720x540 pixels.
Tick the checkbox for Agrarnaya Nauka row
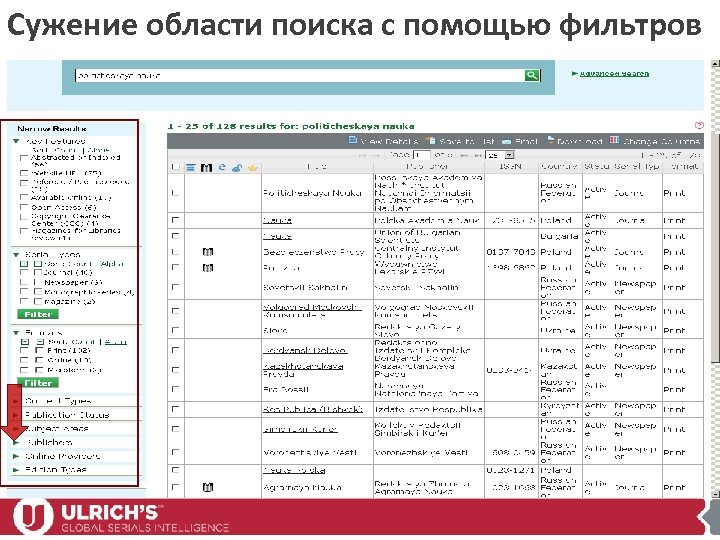pyautogui.click(x=175, y=487)
